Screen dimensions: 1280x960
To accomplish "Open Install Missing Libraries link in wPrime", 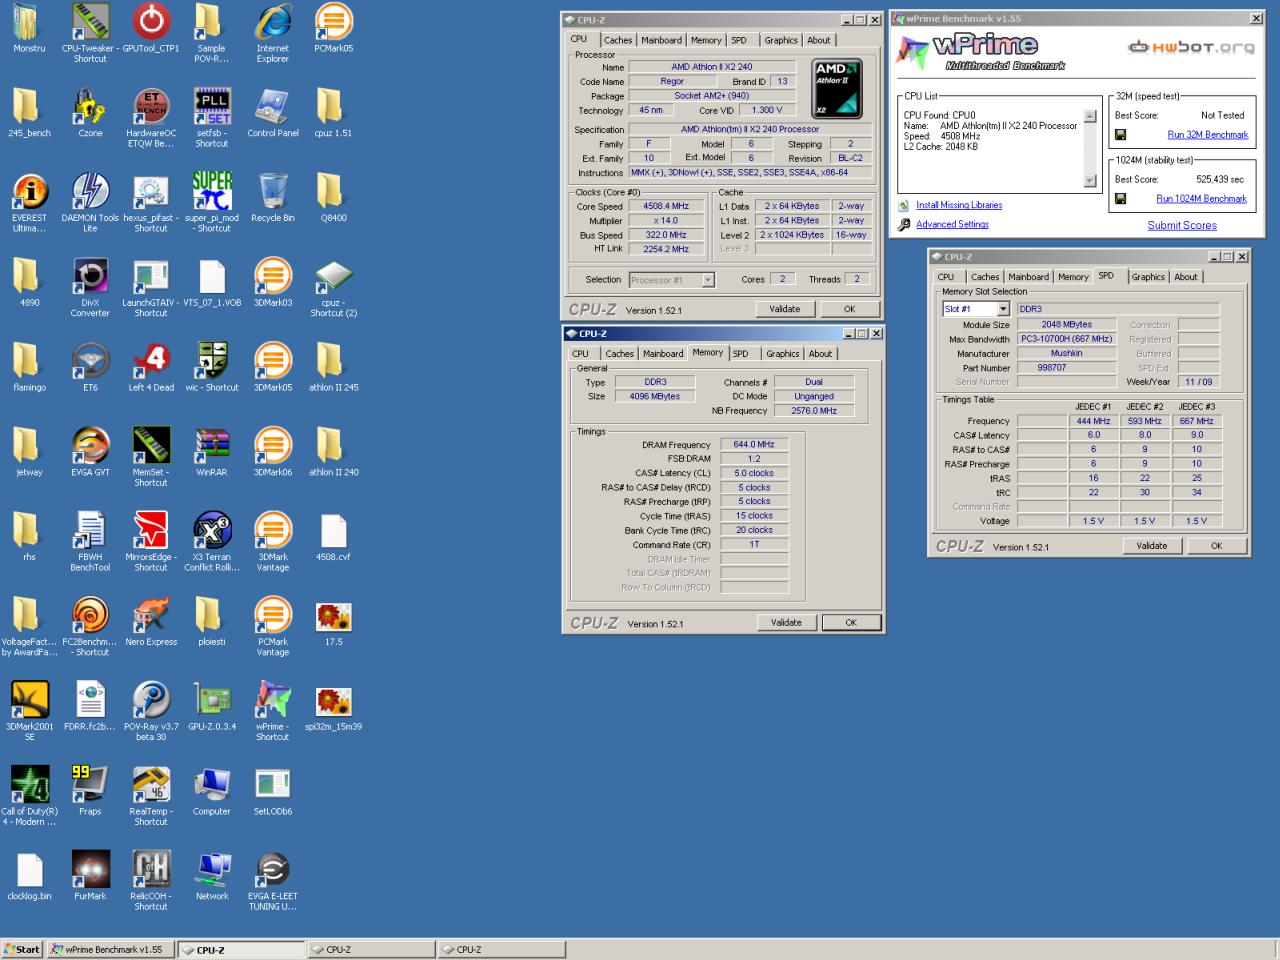I will point(959,205).
